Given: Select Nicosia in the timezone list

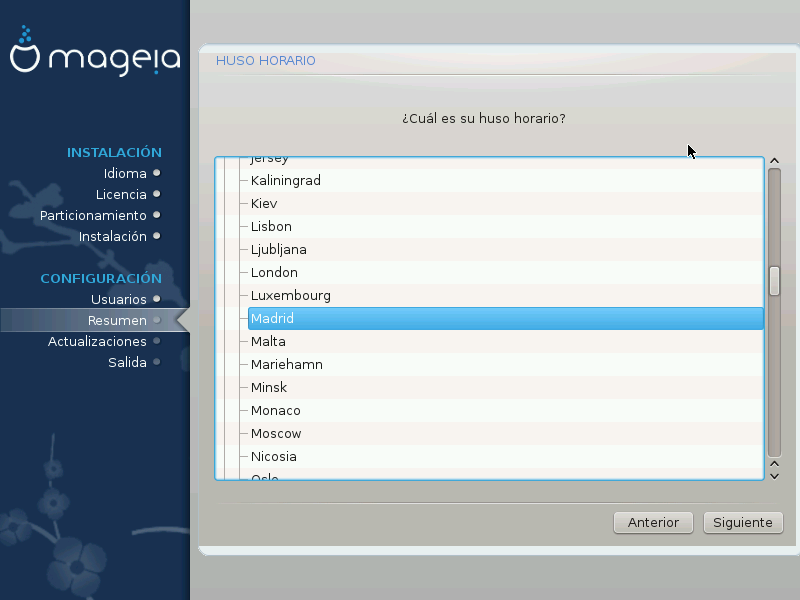Looking at the screenshot, I should click(274, 457).
